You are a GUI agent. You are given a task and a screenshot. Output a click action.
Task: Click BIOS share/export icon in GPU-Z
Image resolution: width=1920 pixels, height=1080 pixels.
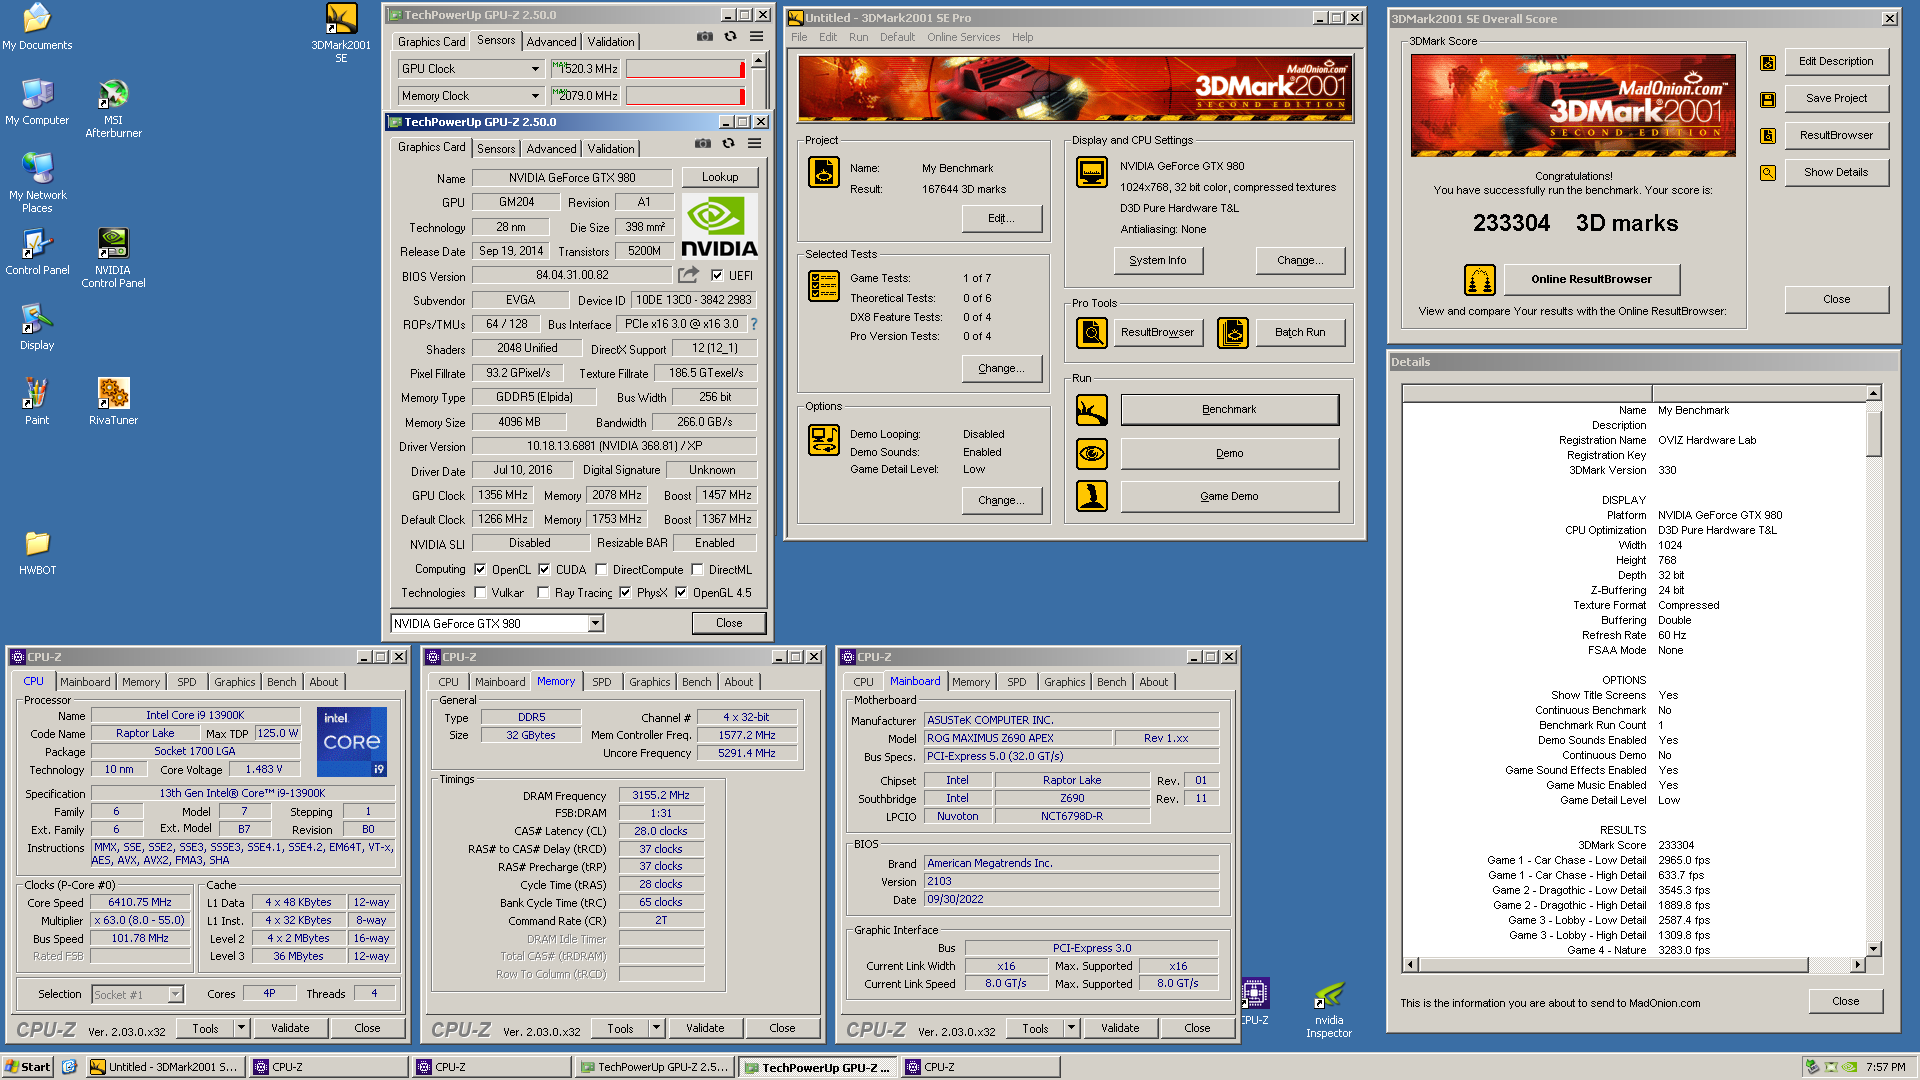688,275
